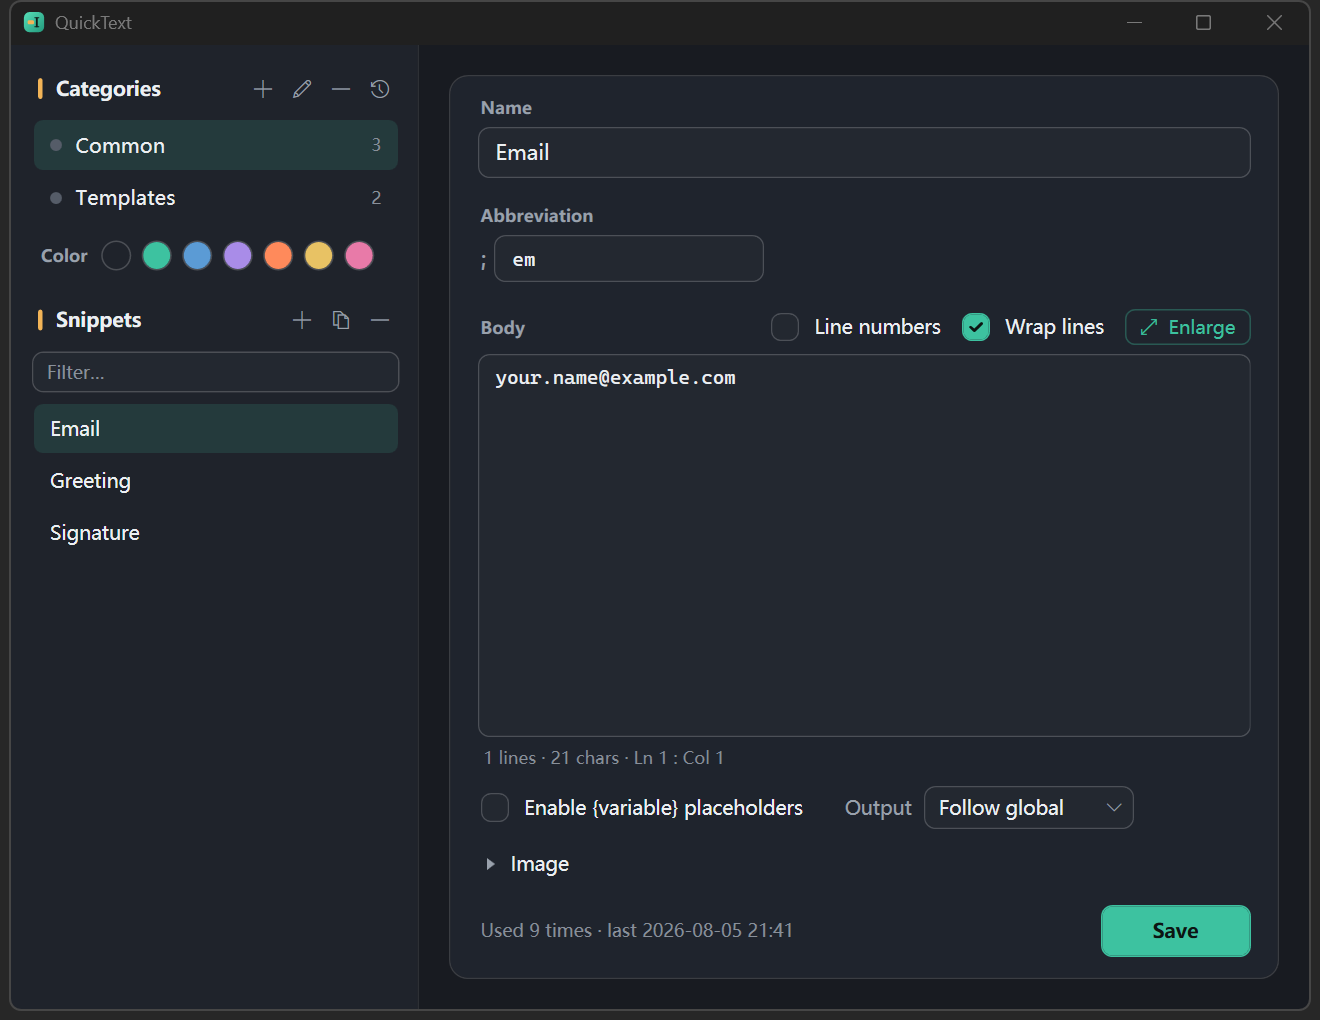The image size is (1320, 1020).
Task: Remove category with the minus icon
Action: 341,89
